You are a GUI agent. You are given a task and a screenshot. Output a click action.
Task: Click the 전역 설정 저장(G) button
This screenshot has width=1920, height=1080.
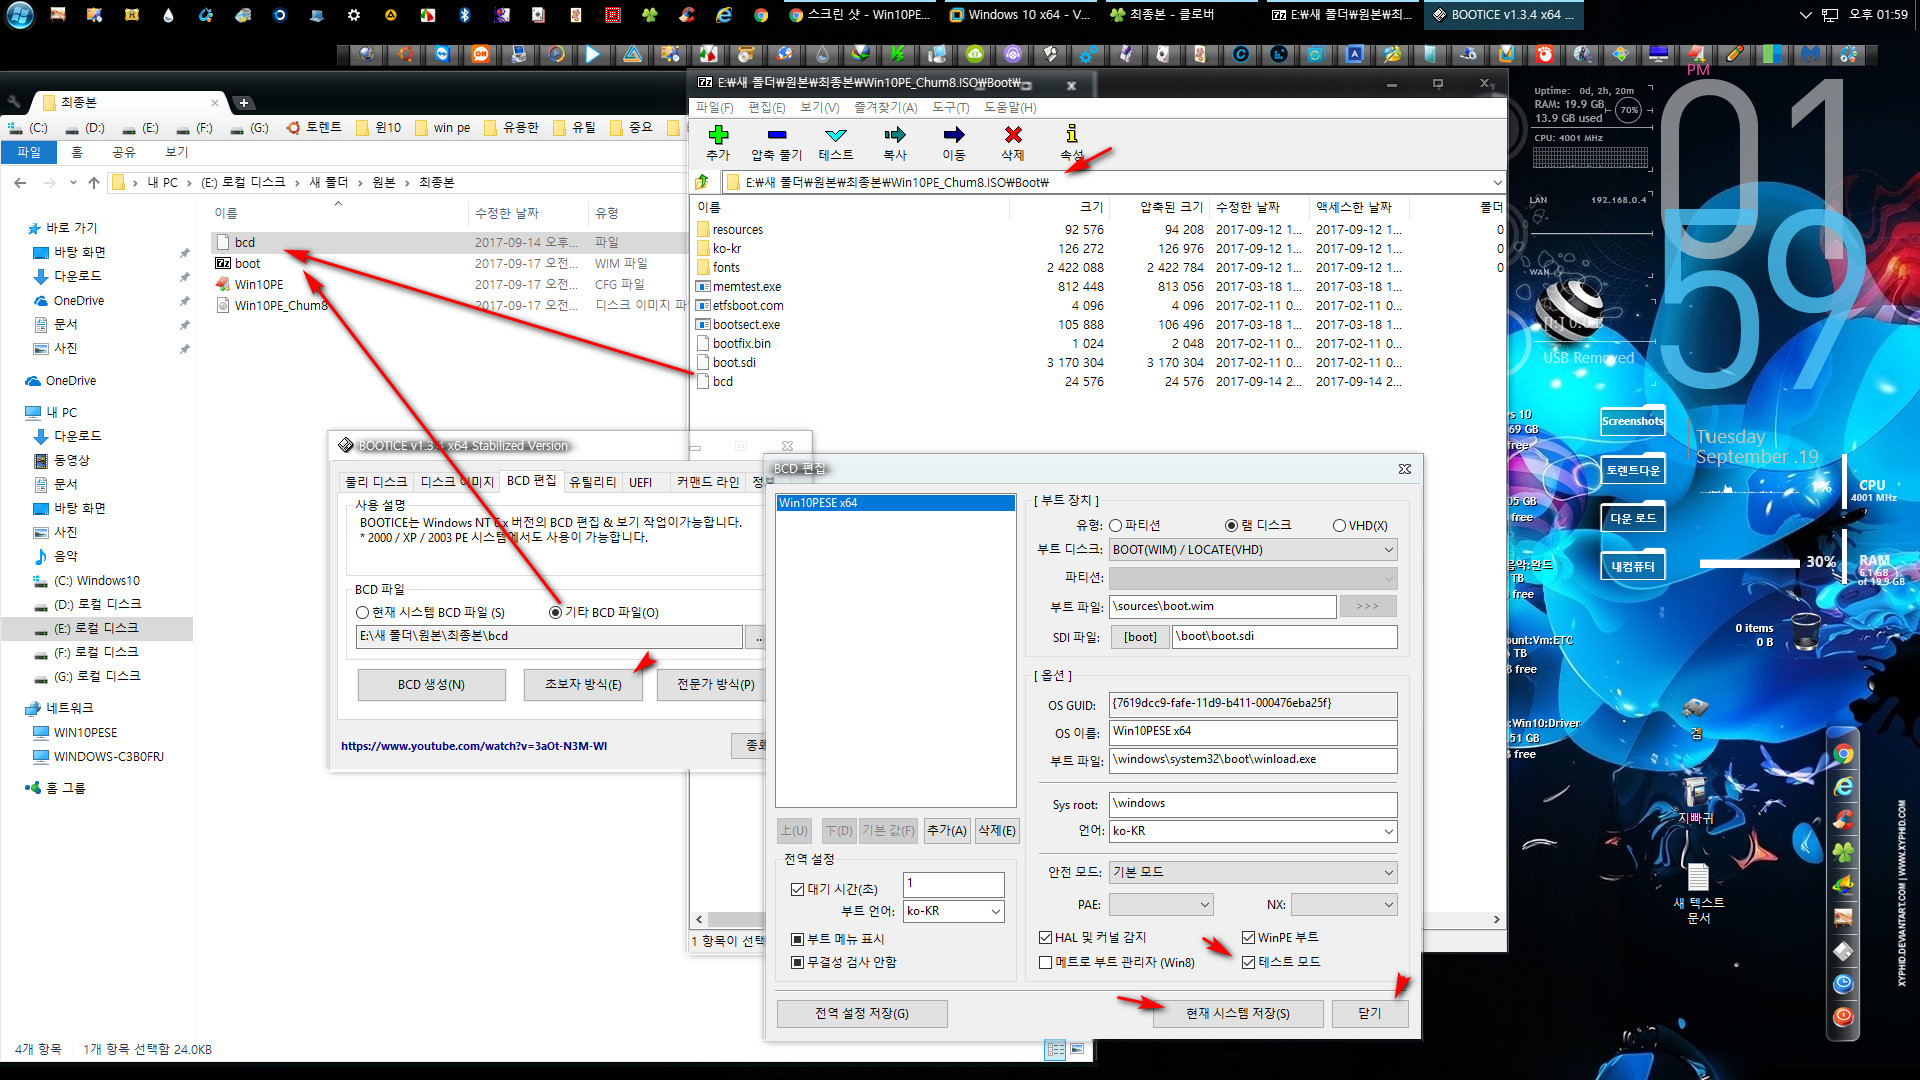pyautogui.click(x=862, y=1014)
